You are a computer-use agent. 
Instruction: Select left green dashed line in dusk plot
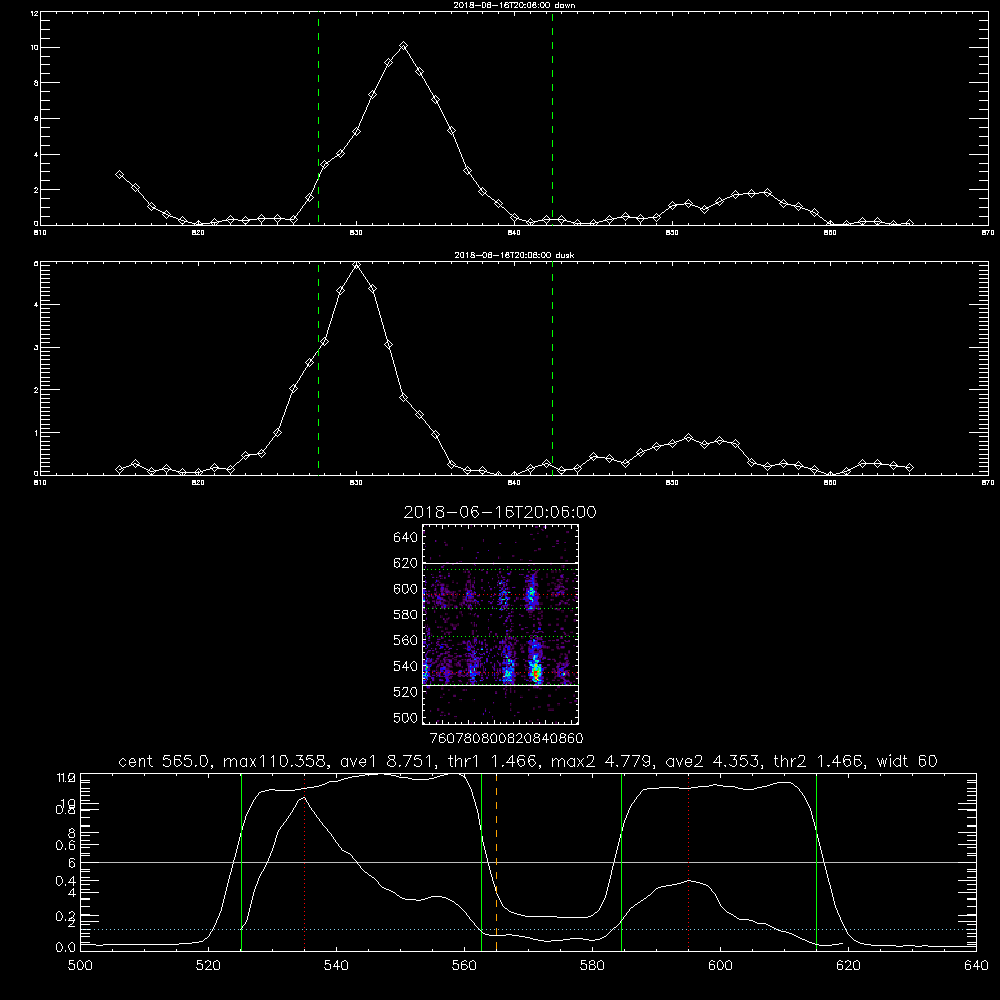coord(318,368)
